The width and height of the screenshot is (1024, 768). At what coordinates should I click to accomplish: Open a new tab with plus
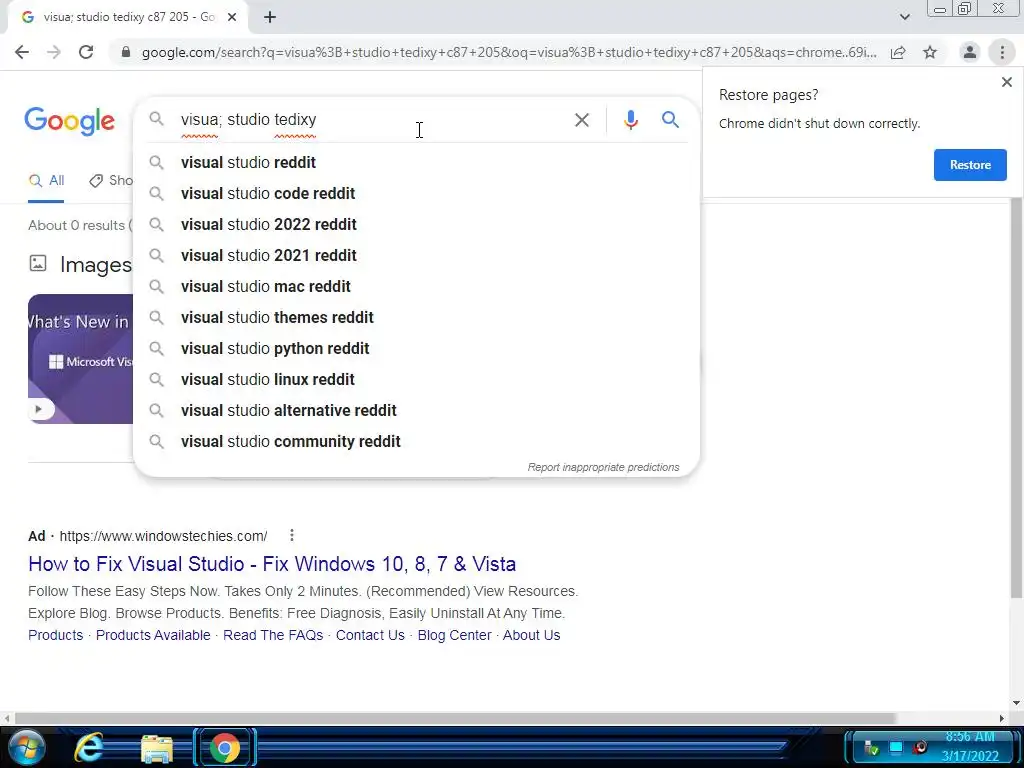pyautogui.click(x=270, y=17)
